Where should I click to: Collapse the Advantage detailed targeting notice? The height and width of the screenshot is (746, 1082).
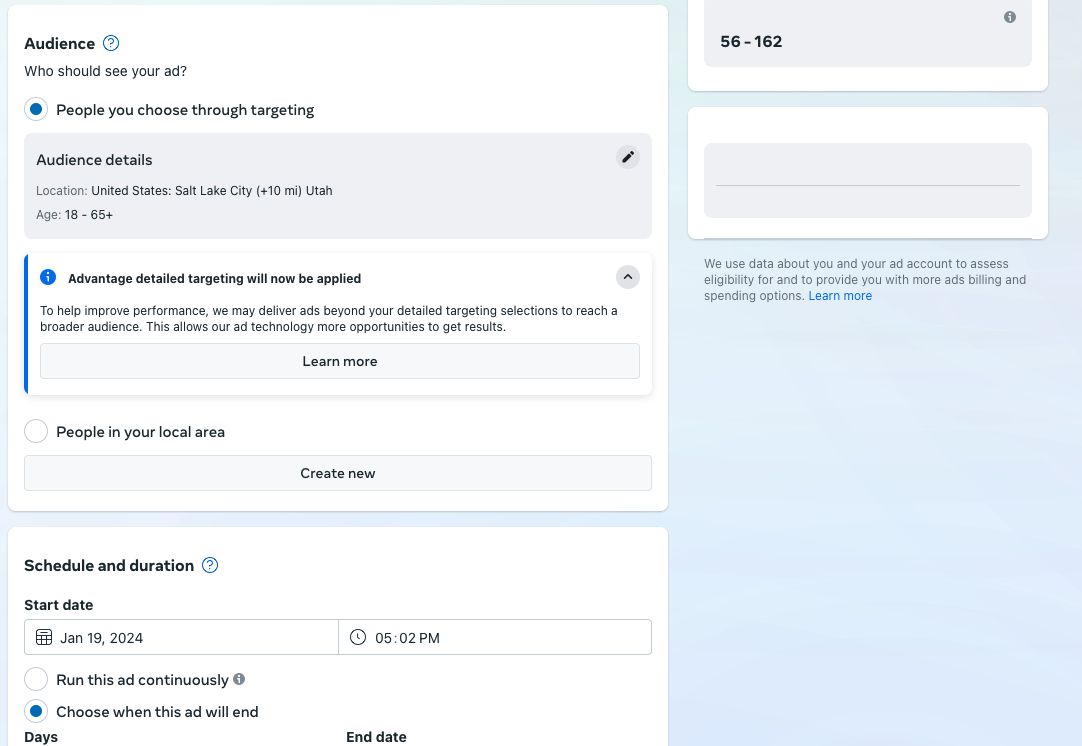(x=628, y=277)
